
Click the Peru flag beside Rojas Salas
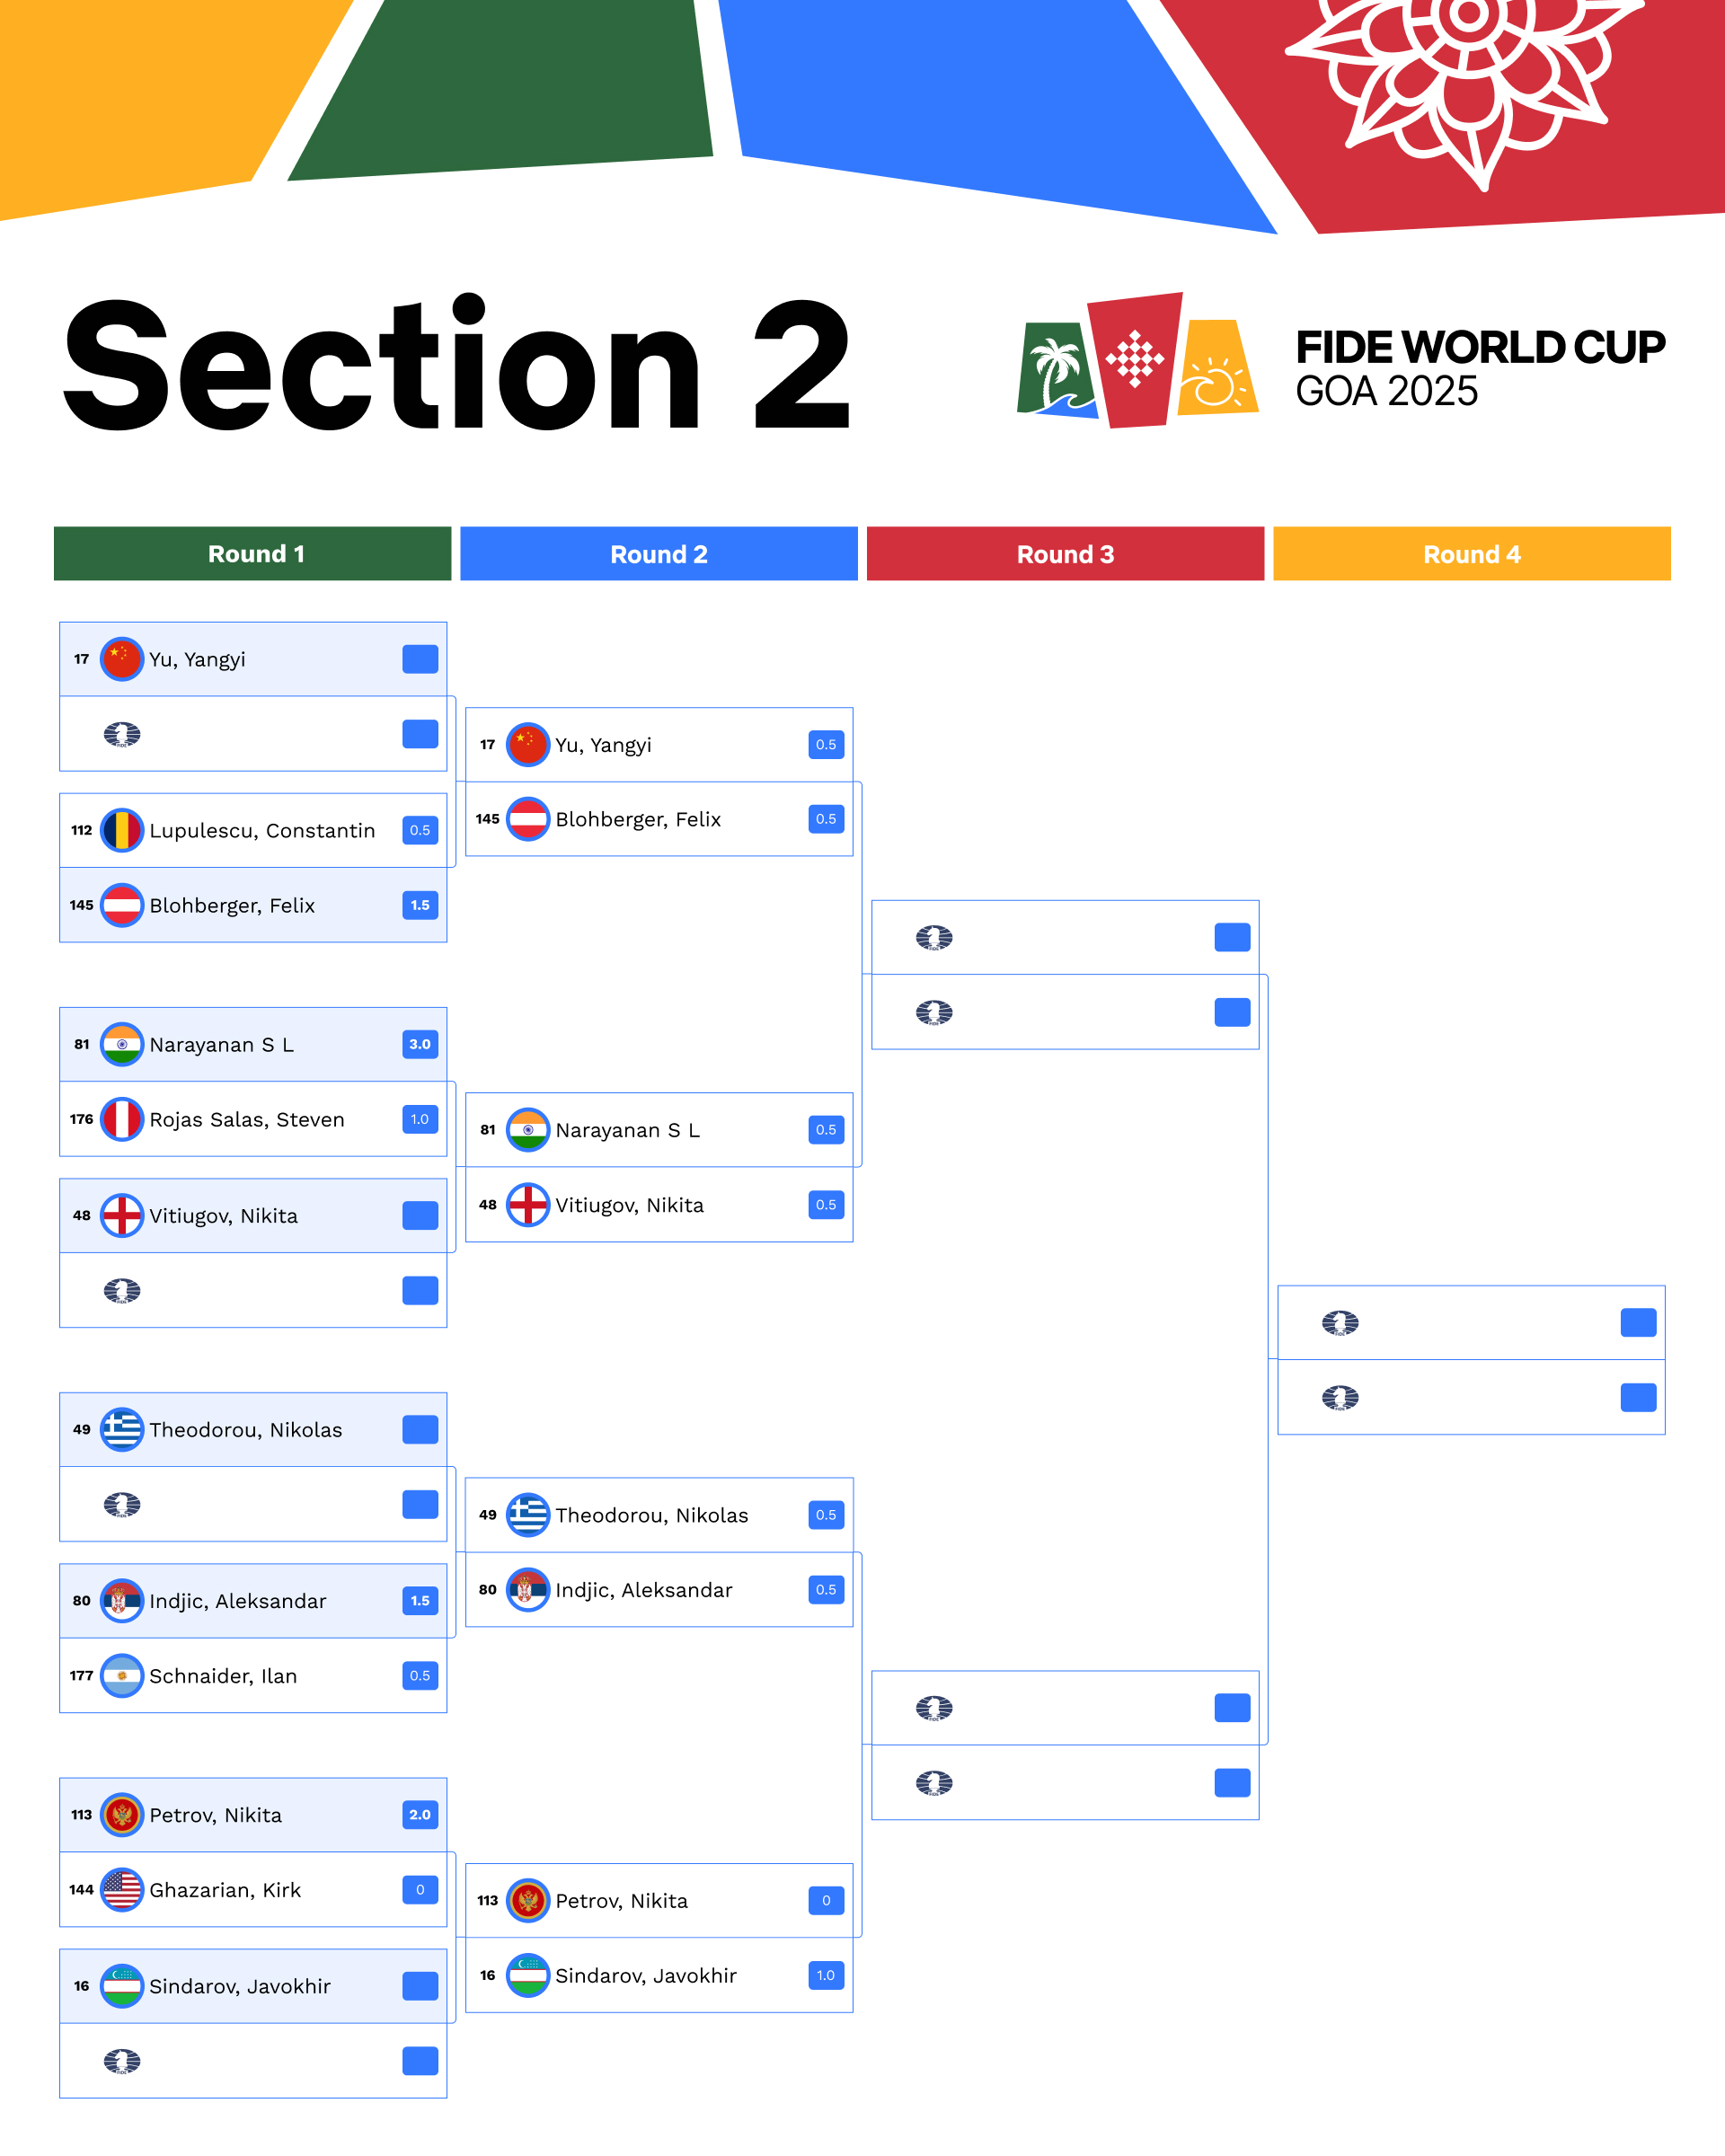[122, 1119]
